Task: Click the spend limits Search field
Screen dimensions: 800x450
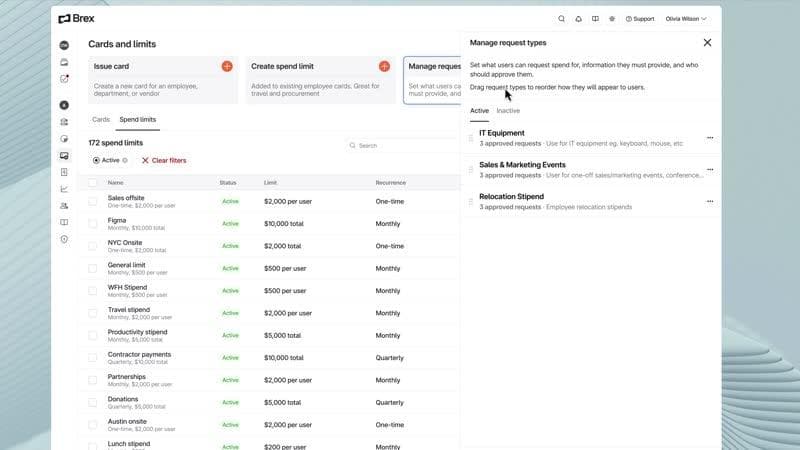Action: (400, 146)
